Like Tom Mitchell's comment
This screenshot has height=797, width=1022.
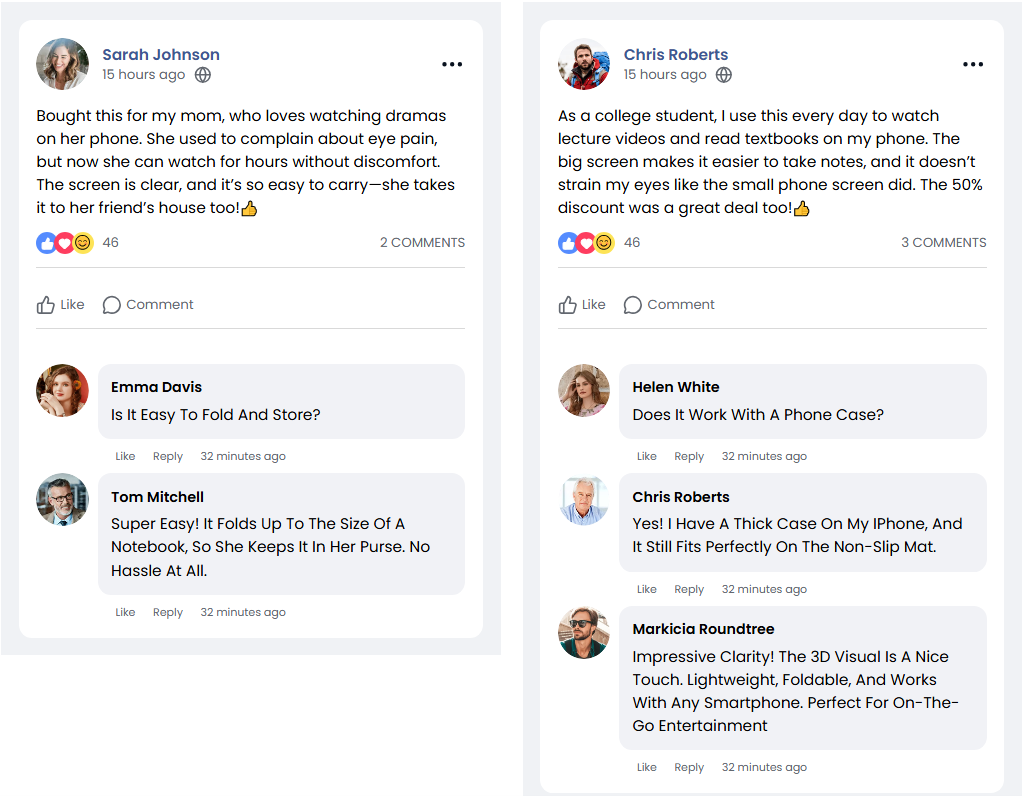coord(125,612)
